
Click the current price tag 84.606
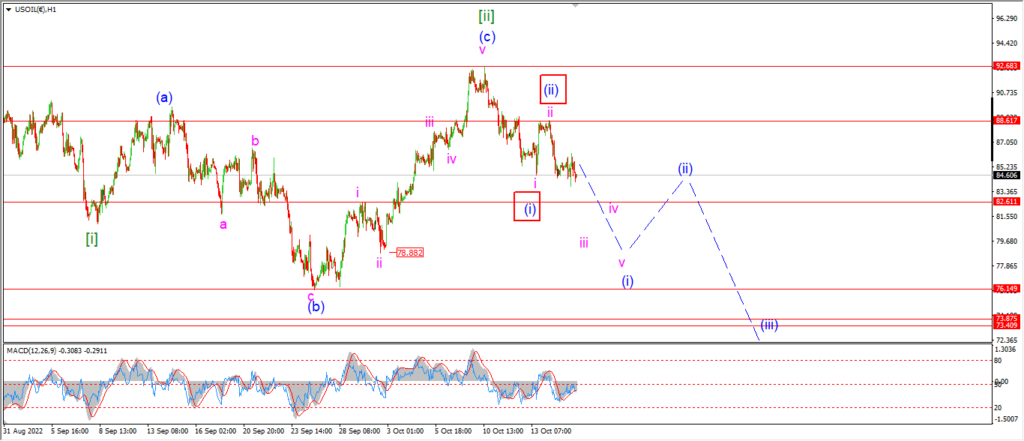[1004, 175]
